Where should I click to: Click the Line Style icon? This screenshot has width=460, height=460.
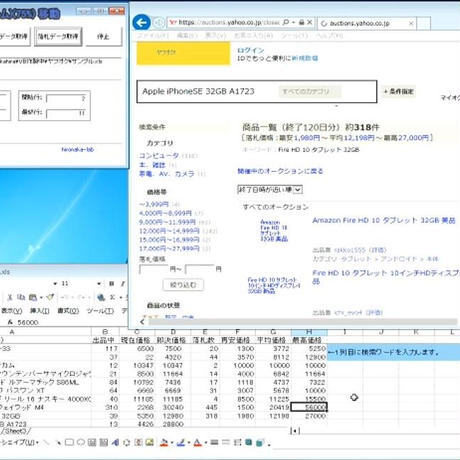click(x=215, y=443)
